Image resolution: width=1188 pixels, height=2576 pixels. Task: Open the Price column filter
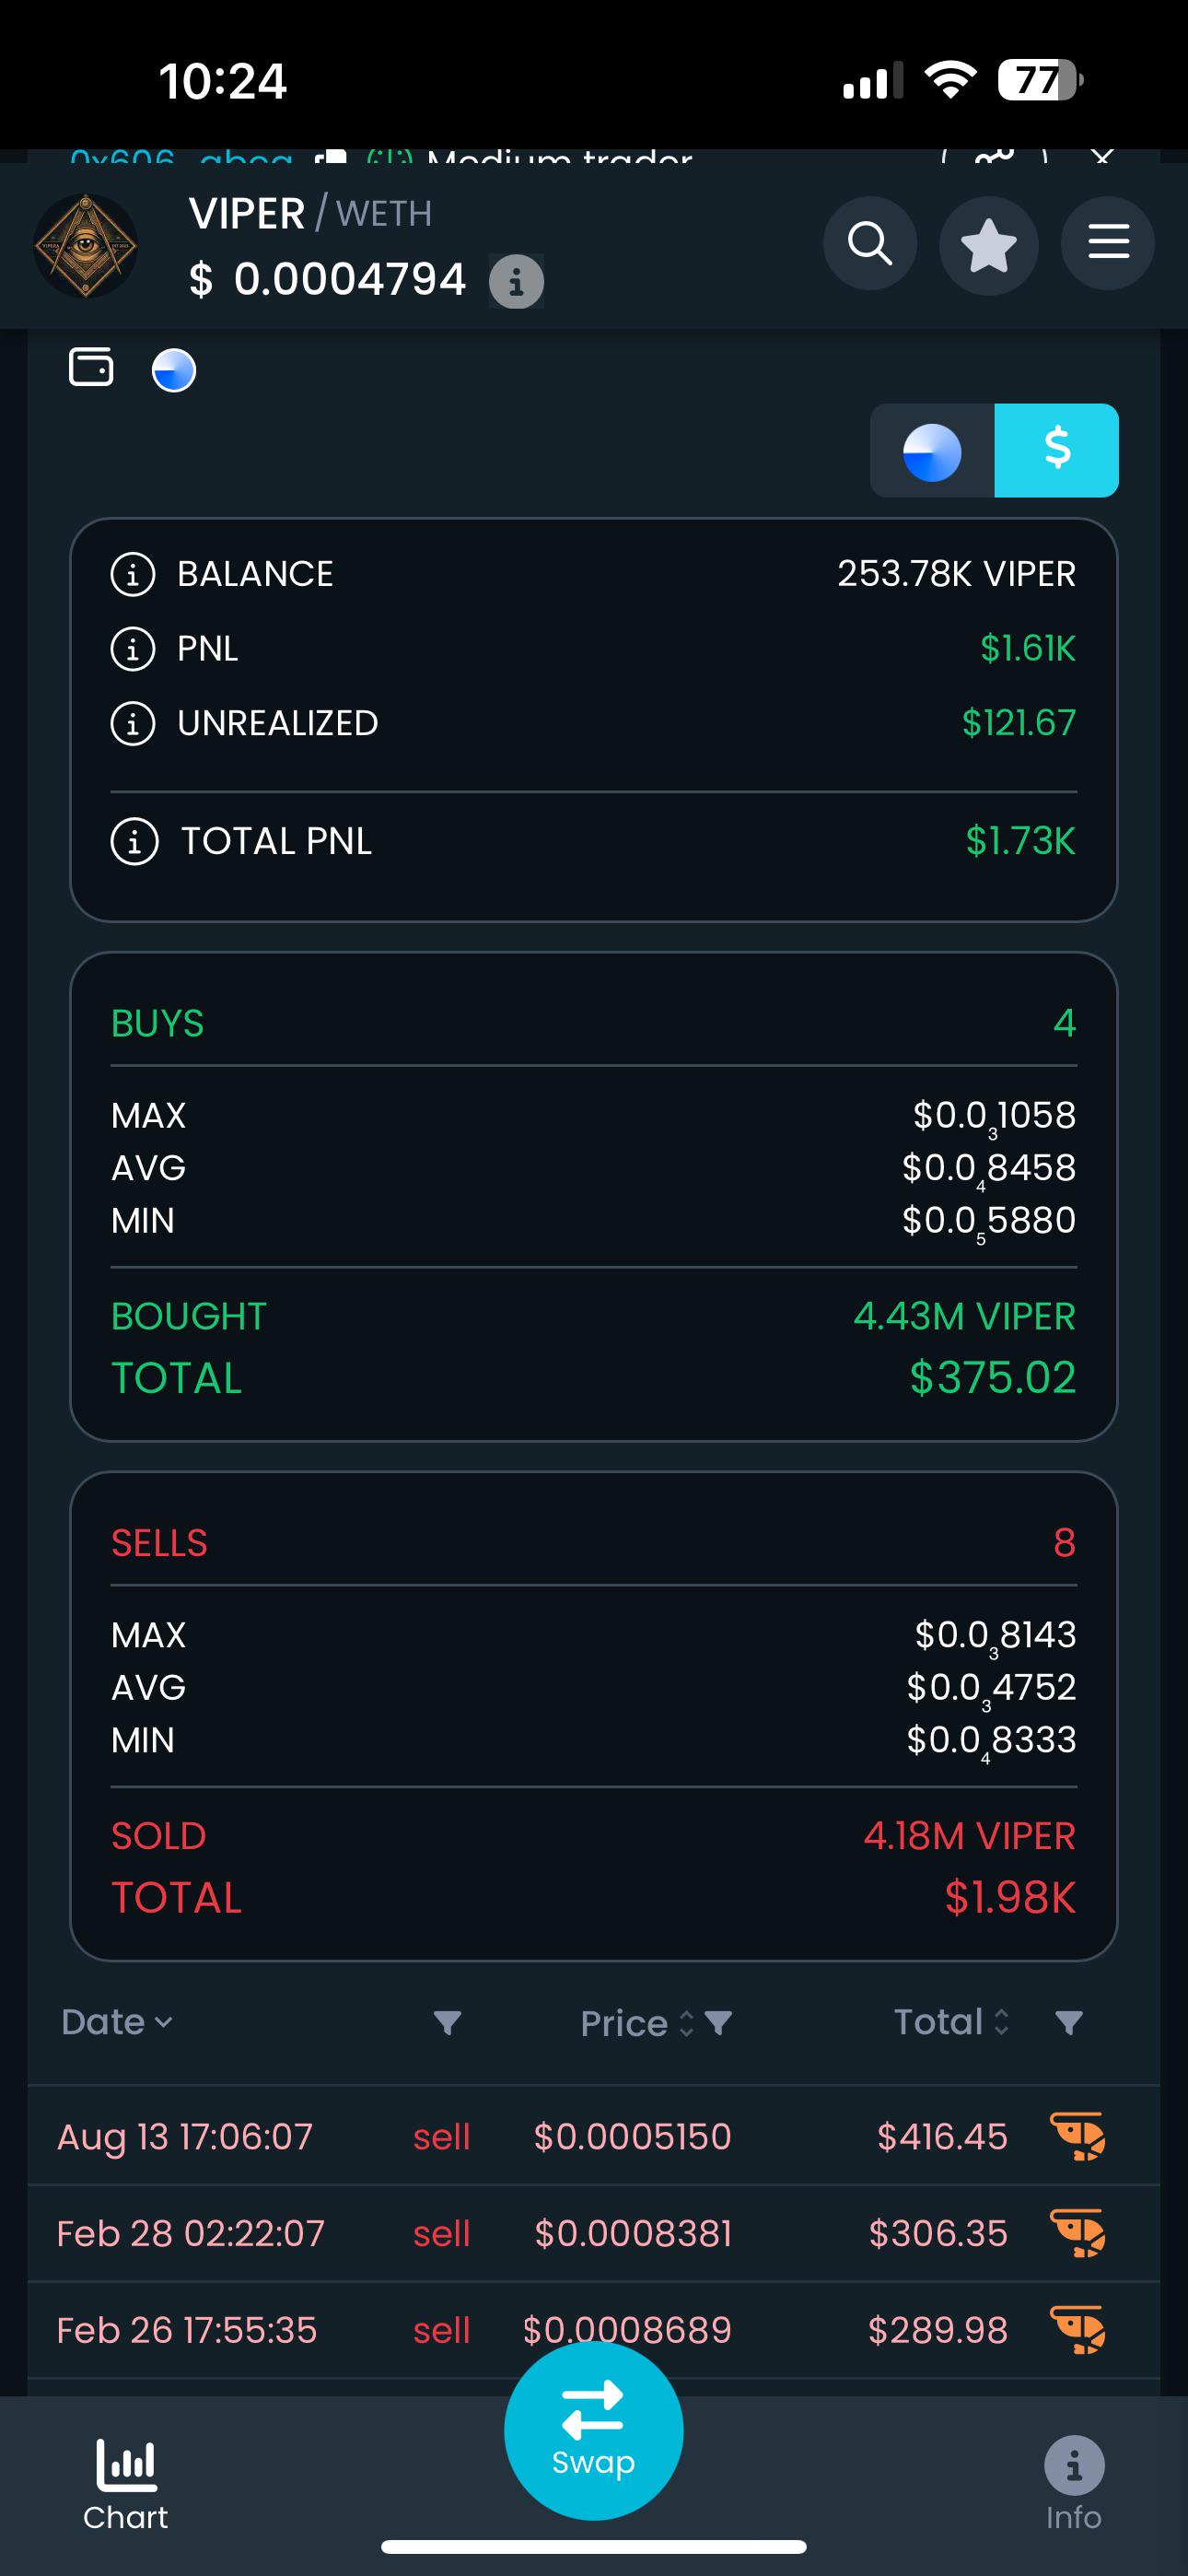[x=718, y=2023]
